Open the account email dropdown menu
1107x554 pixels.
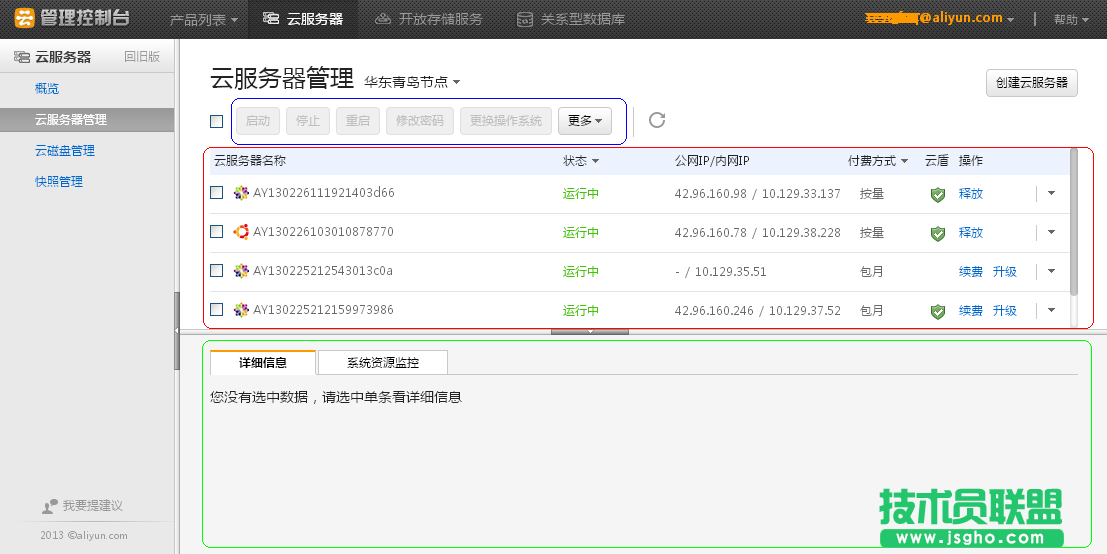940,19
